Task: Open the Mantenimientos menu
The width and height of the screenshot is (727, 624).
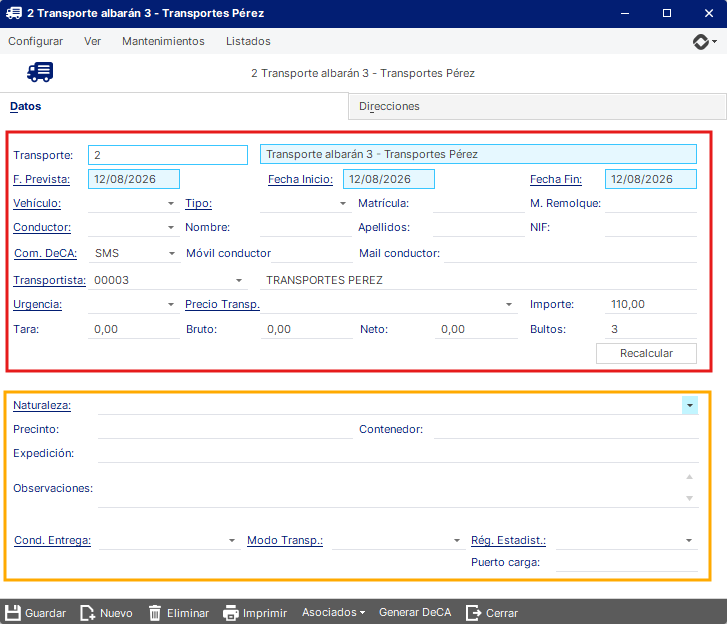Action: (163, 41)
